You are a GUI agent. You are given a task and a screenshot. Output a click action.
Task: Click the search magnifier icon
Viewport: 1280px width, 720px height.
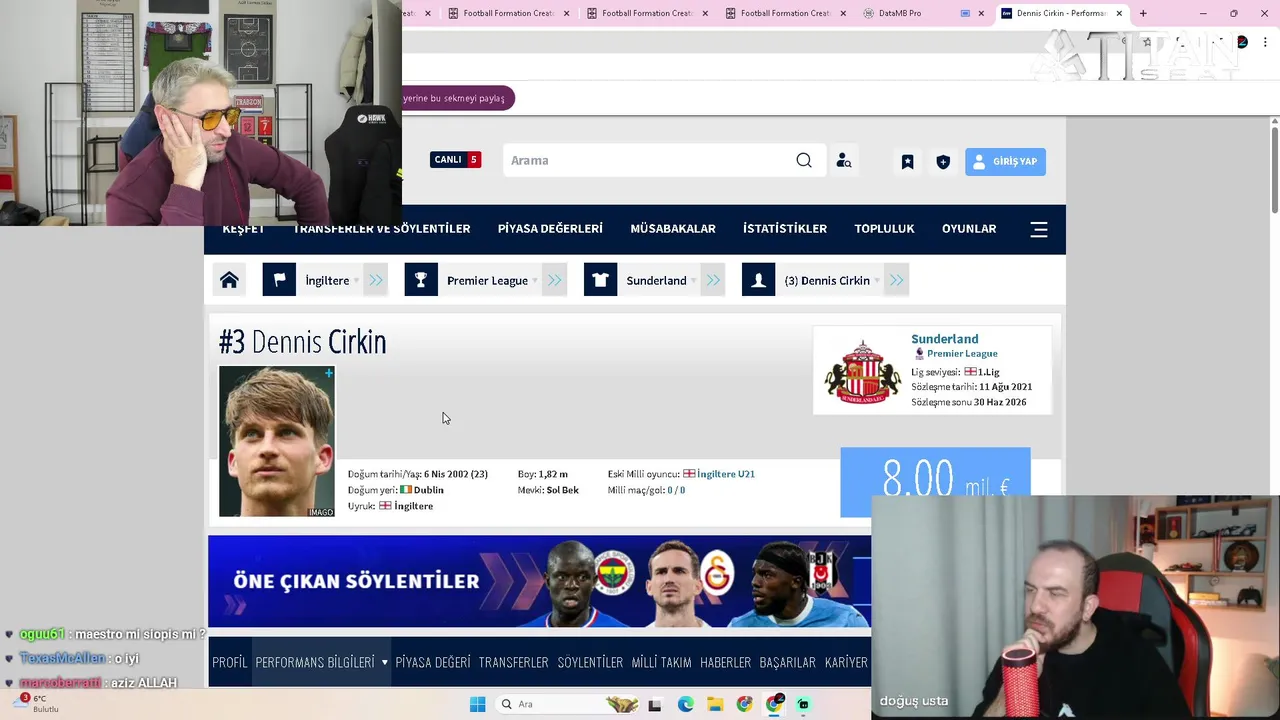click(804, 160)
